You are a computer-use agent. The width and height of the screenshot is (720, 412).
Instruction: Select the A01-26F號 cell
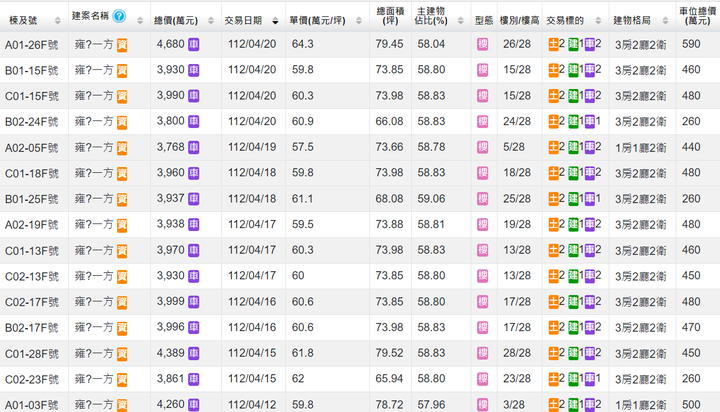click(32, 45)
